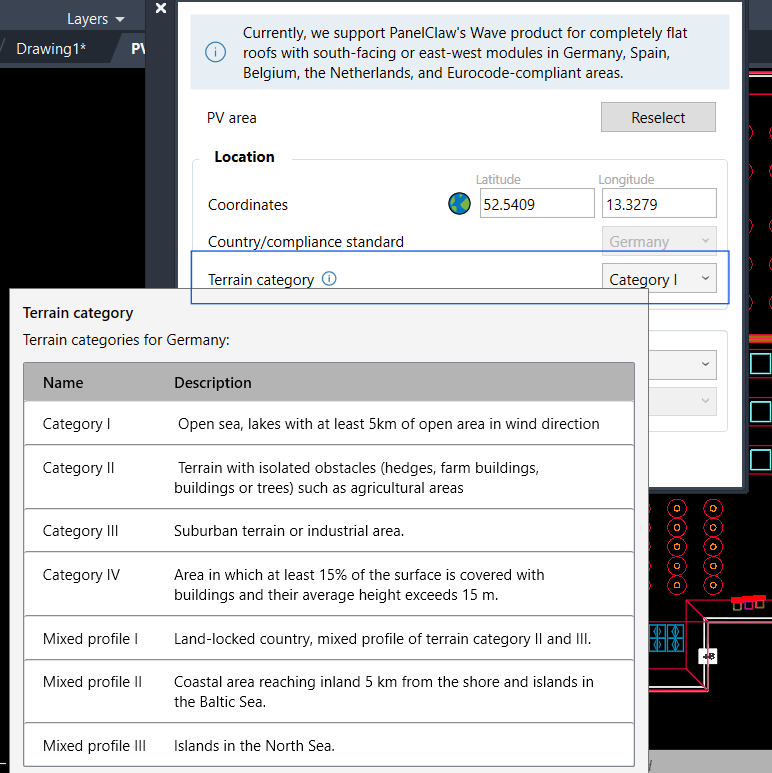Click the info icon beside Terrain category
The image size is (772, 773).
tap(329, 279)
